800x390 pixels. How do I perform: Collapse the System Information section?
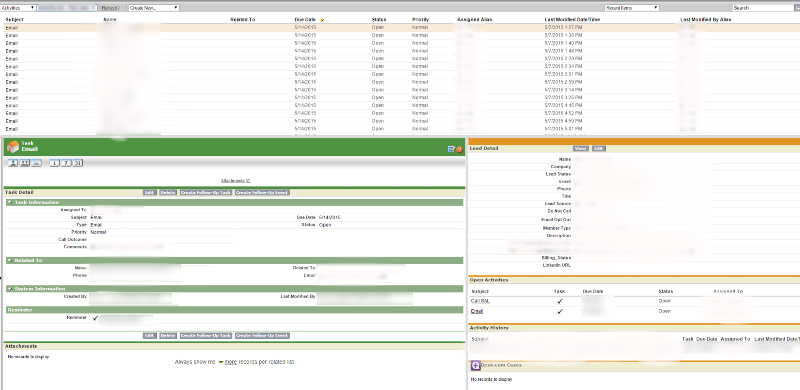pyautogui.click(x=10, y=289)
